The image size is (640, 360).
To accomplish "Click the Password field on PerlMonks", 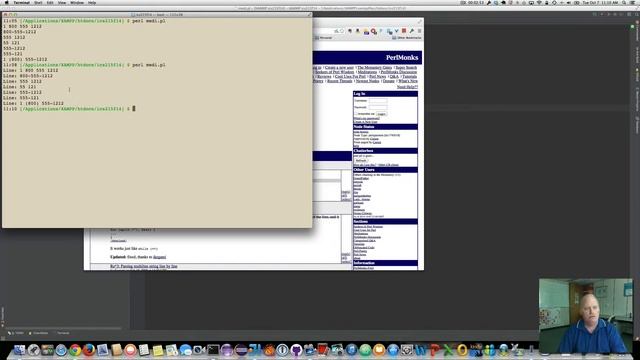I will [378, 107].
